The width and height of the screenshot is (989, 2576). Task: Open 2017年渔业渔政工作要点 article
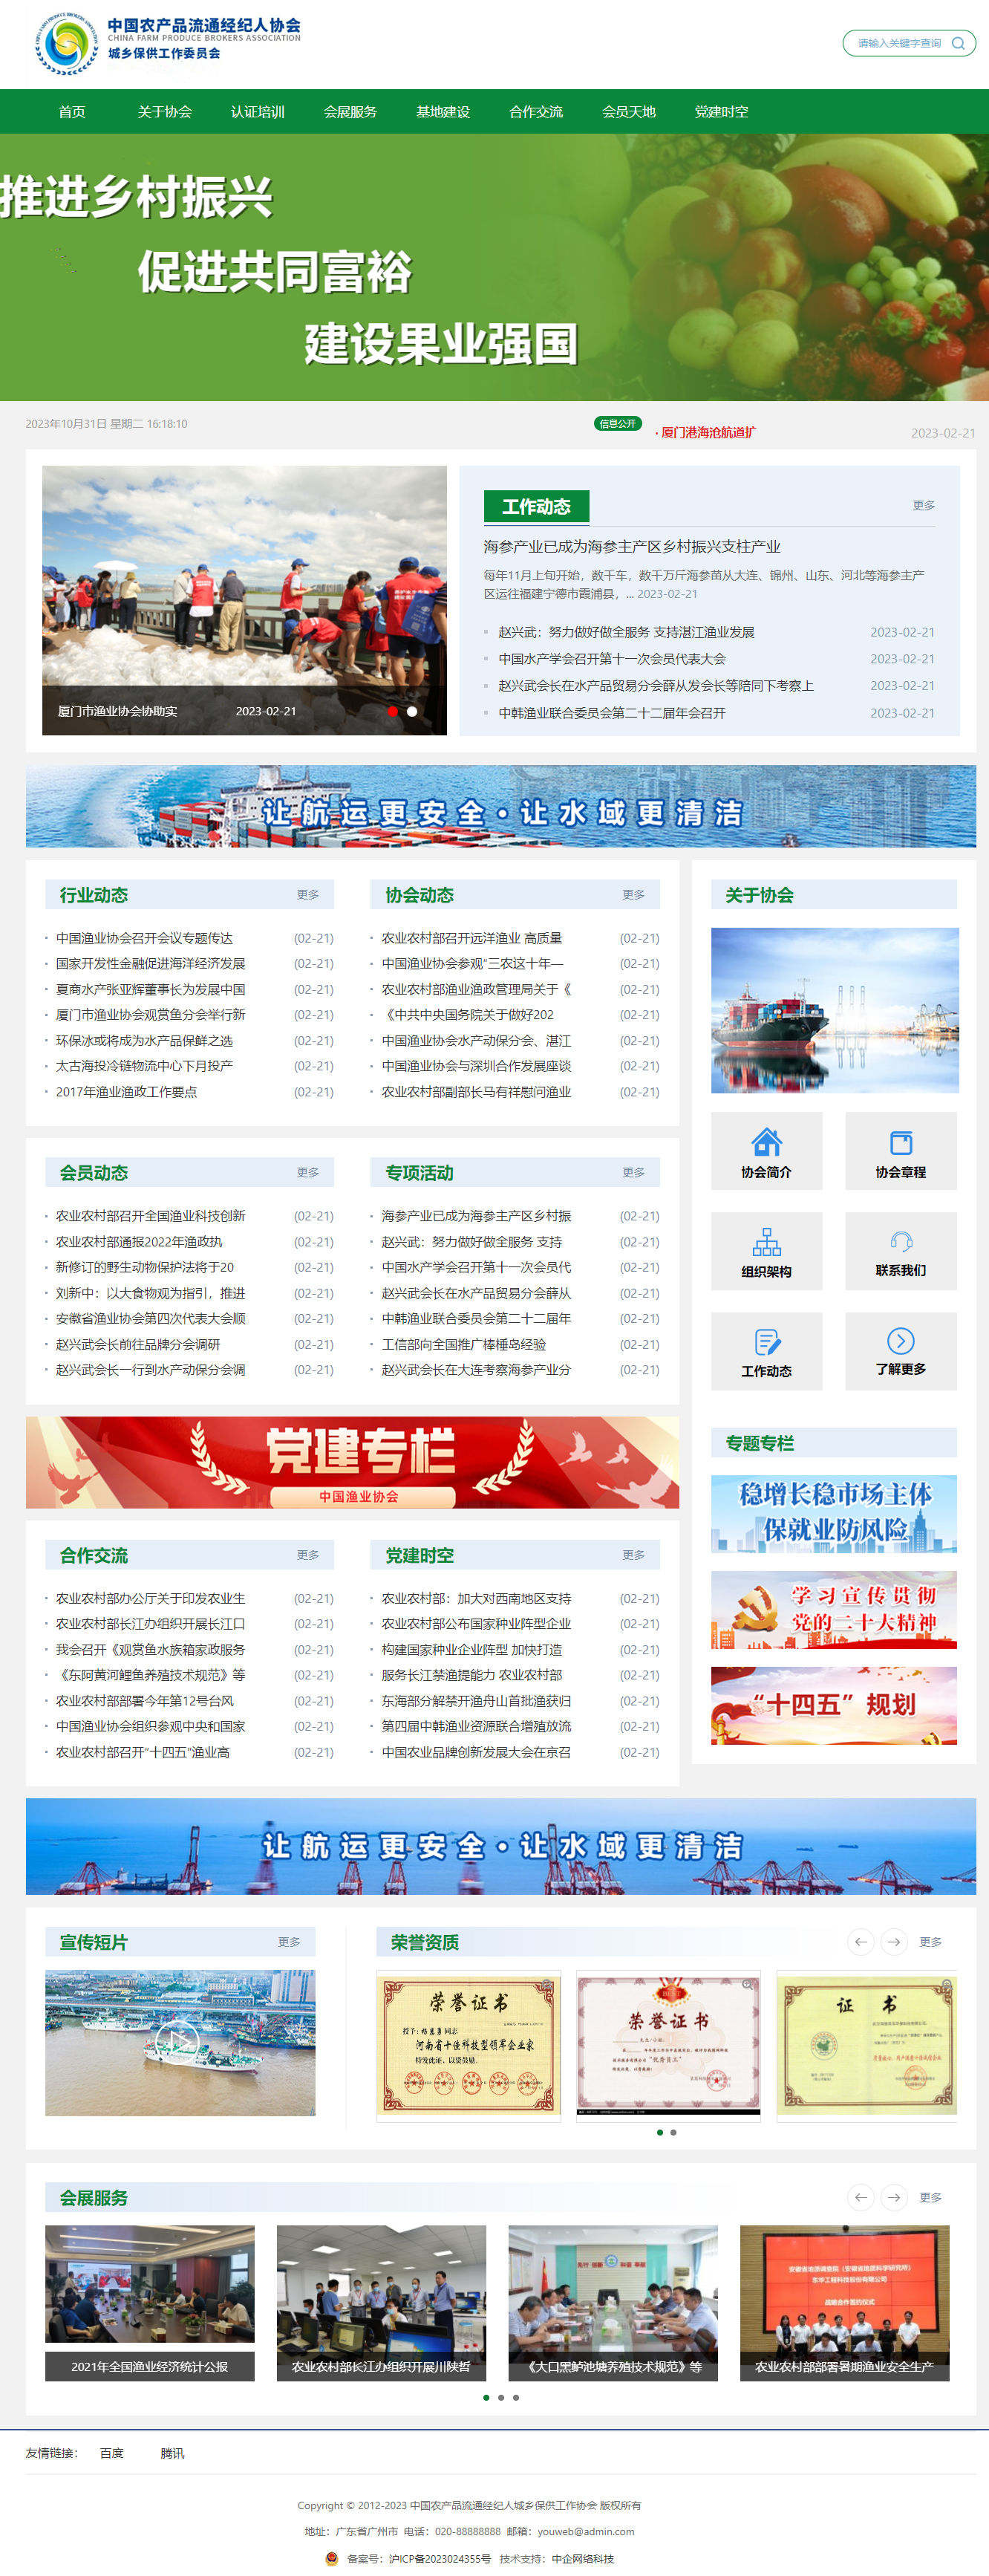tap(126, 1091)
